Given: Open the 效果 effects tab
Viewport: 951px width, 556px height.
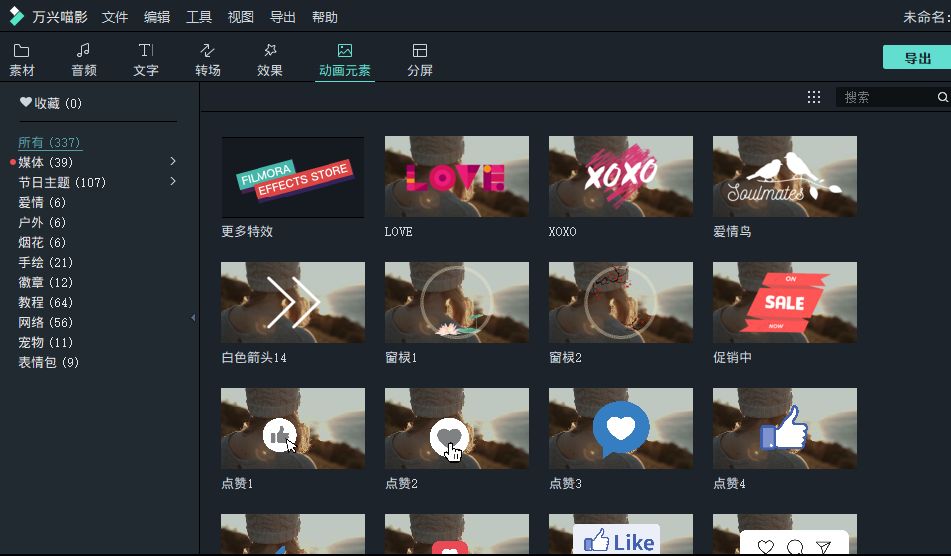Looking at the screenshot, I should coord(270,60).
